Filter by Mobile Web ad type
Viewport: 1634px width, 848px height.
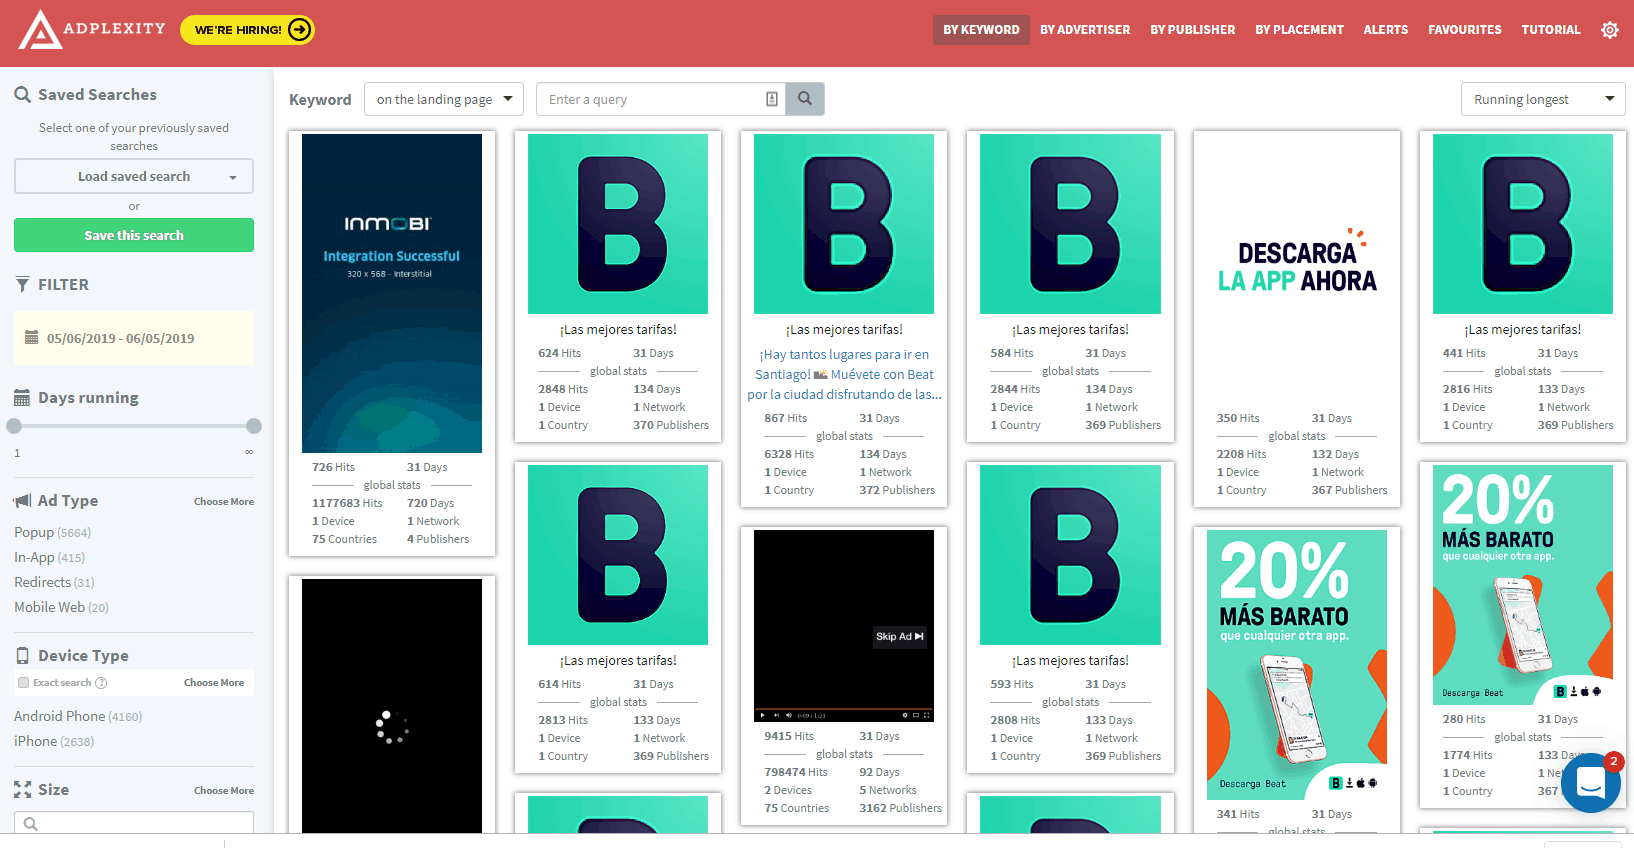[x=61, y=607]
